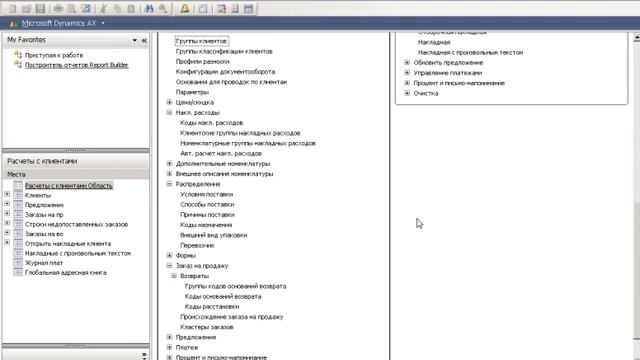Image resolution: width=640 pixels, height=360 pixels.
Task: Select the Расчеты с клиентами module header
Action: coord(76,161)
